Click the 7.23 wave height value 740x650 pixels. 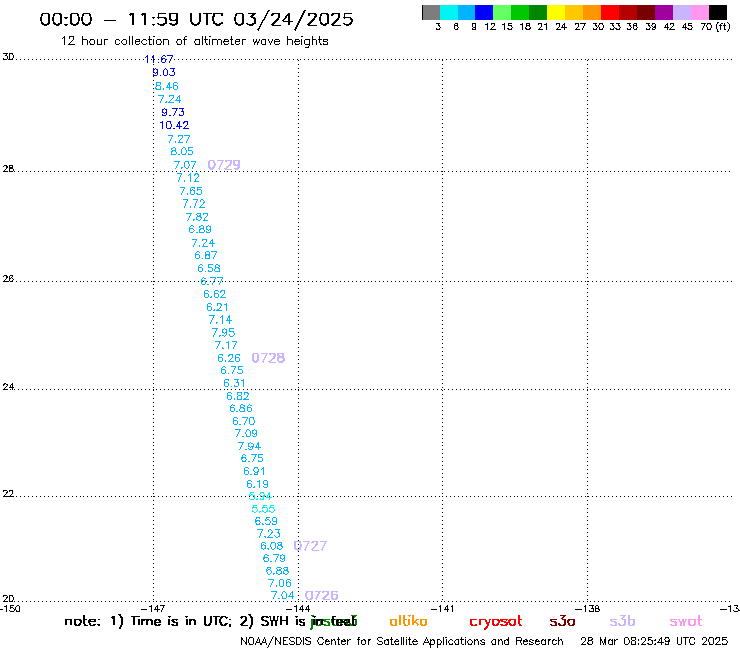(x=269, y=534)
